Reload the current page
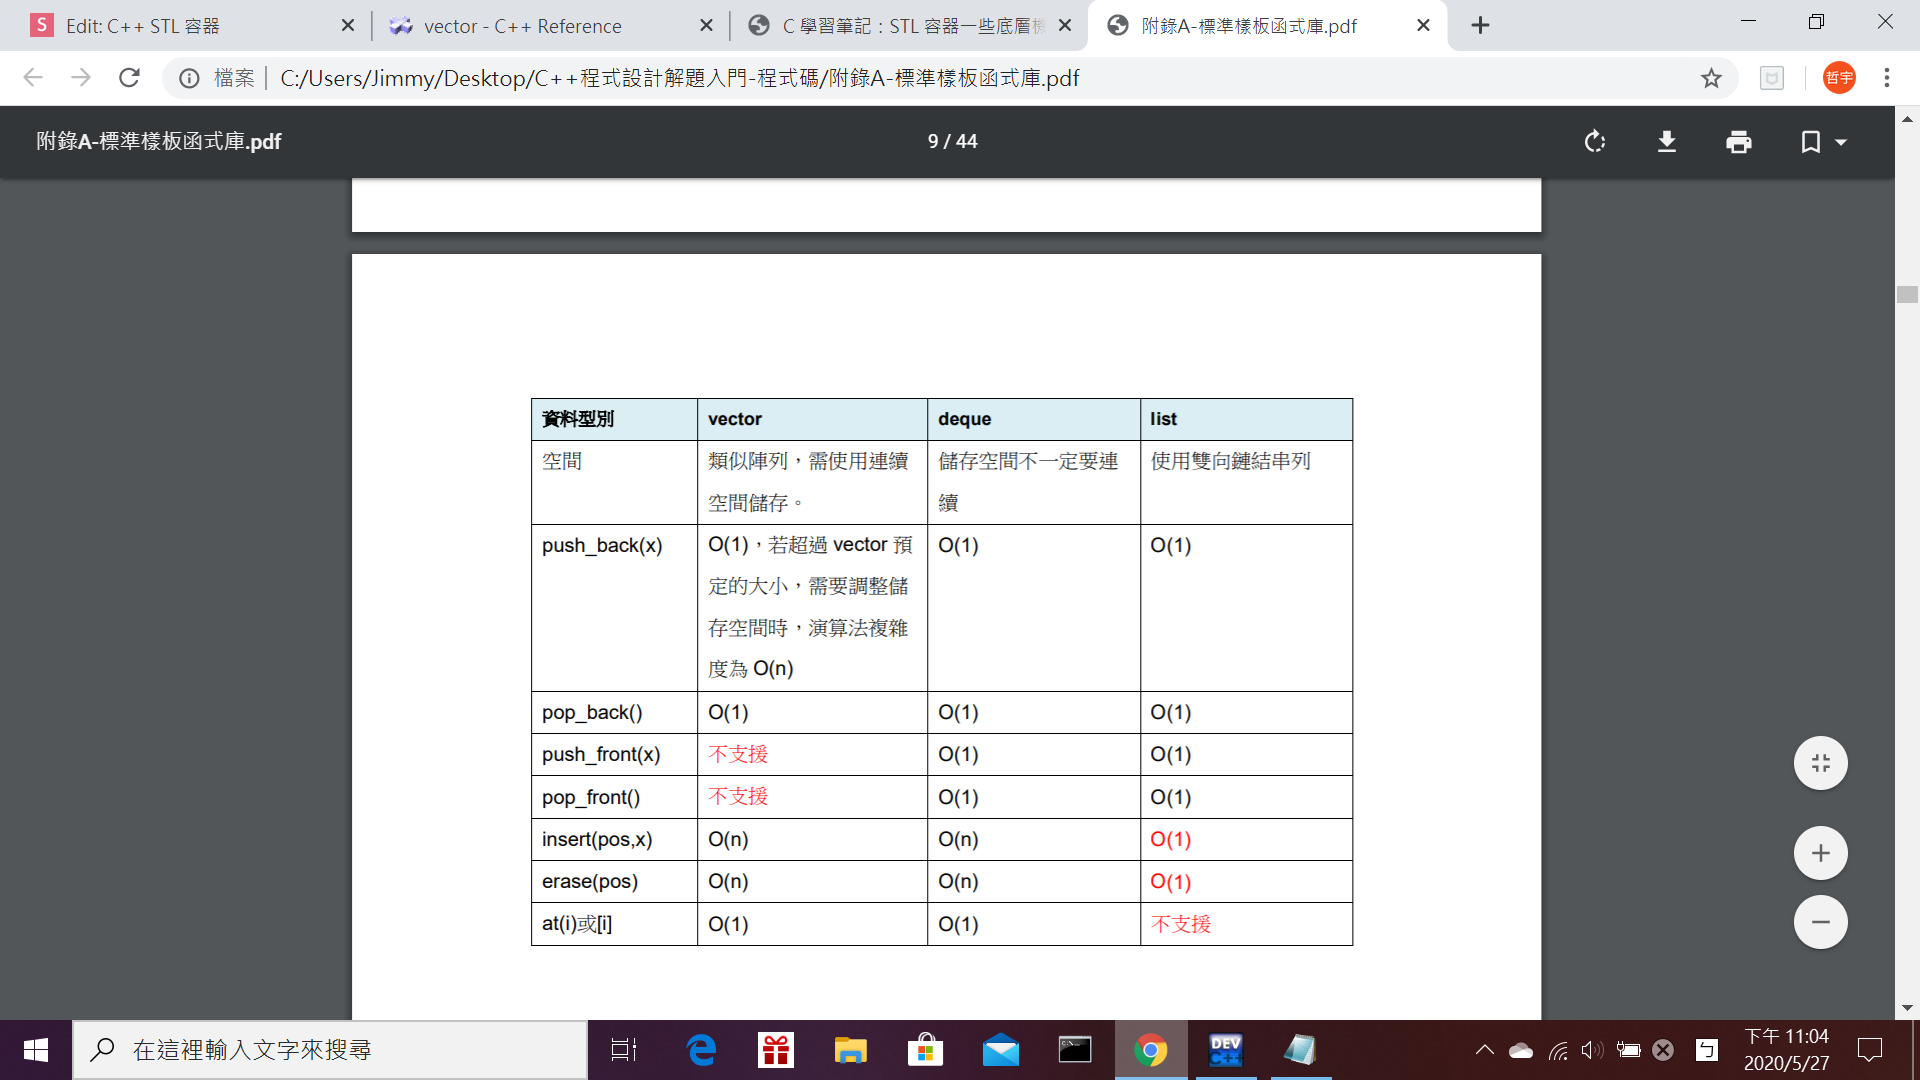Viewport: 1920px width, 1080px height. click(x=129, y=78)
